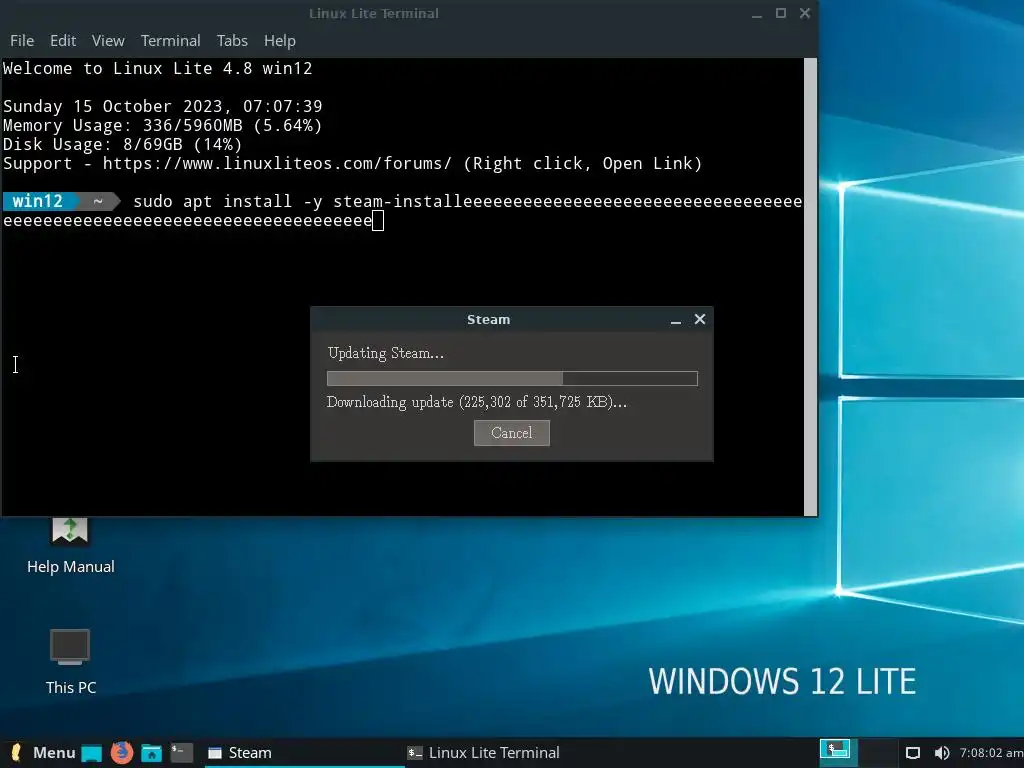Open the View menu in terminal
This screenshot has width=1024, height=768.
pyautogui.click(x=108, y=40)
